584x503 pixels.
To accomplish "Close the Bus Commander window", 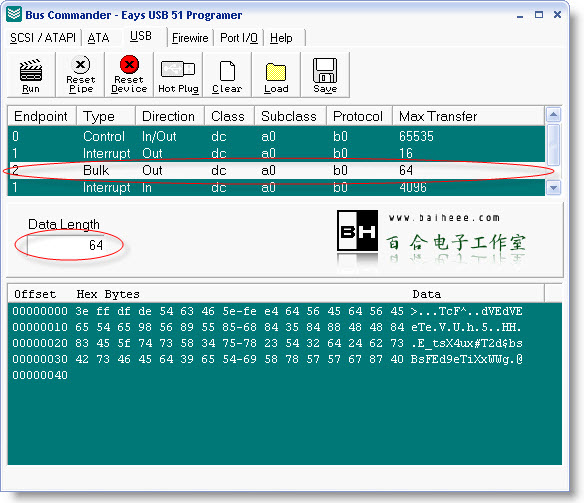I will pyautogui.click(x=557, y=15).
